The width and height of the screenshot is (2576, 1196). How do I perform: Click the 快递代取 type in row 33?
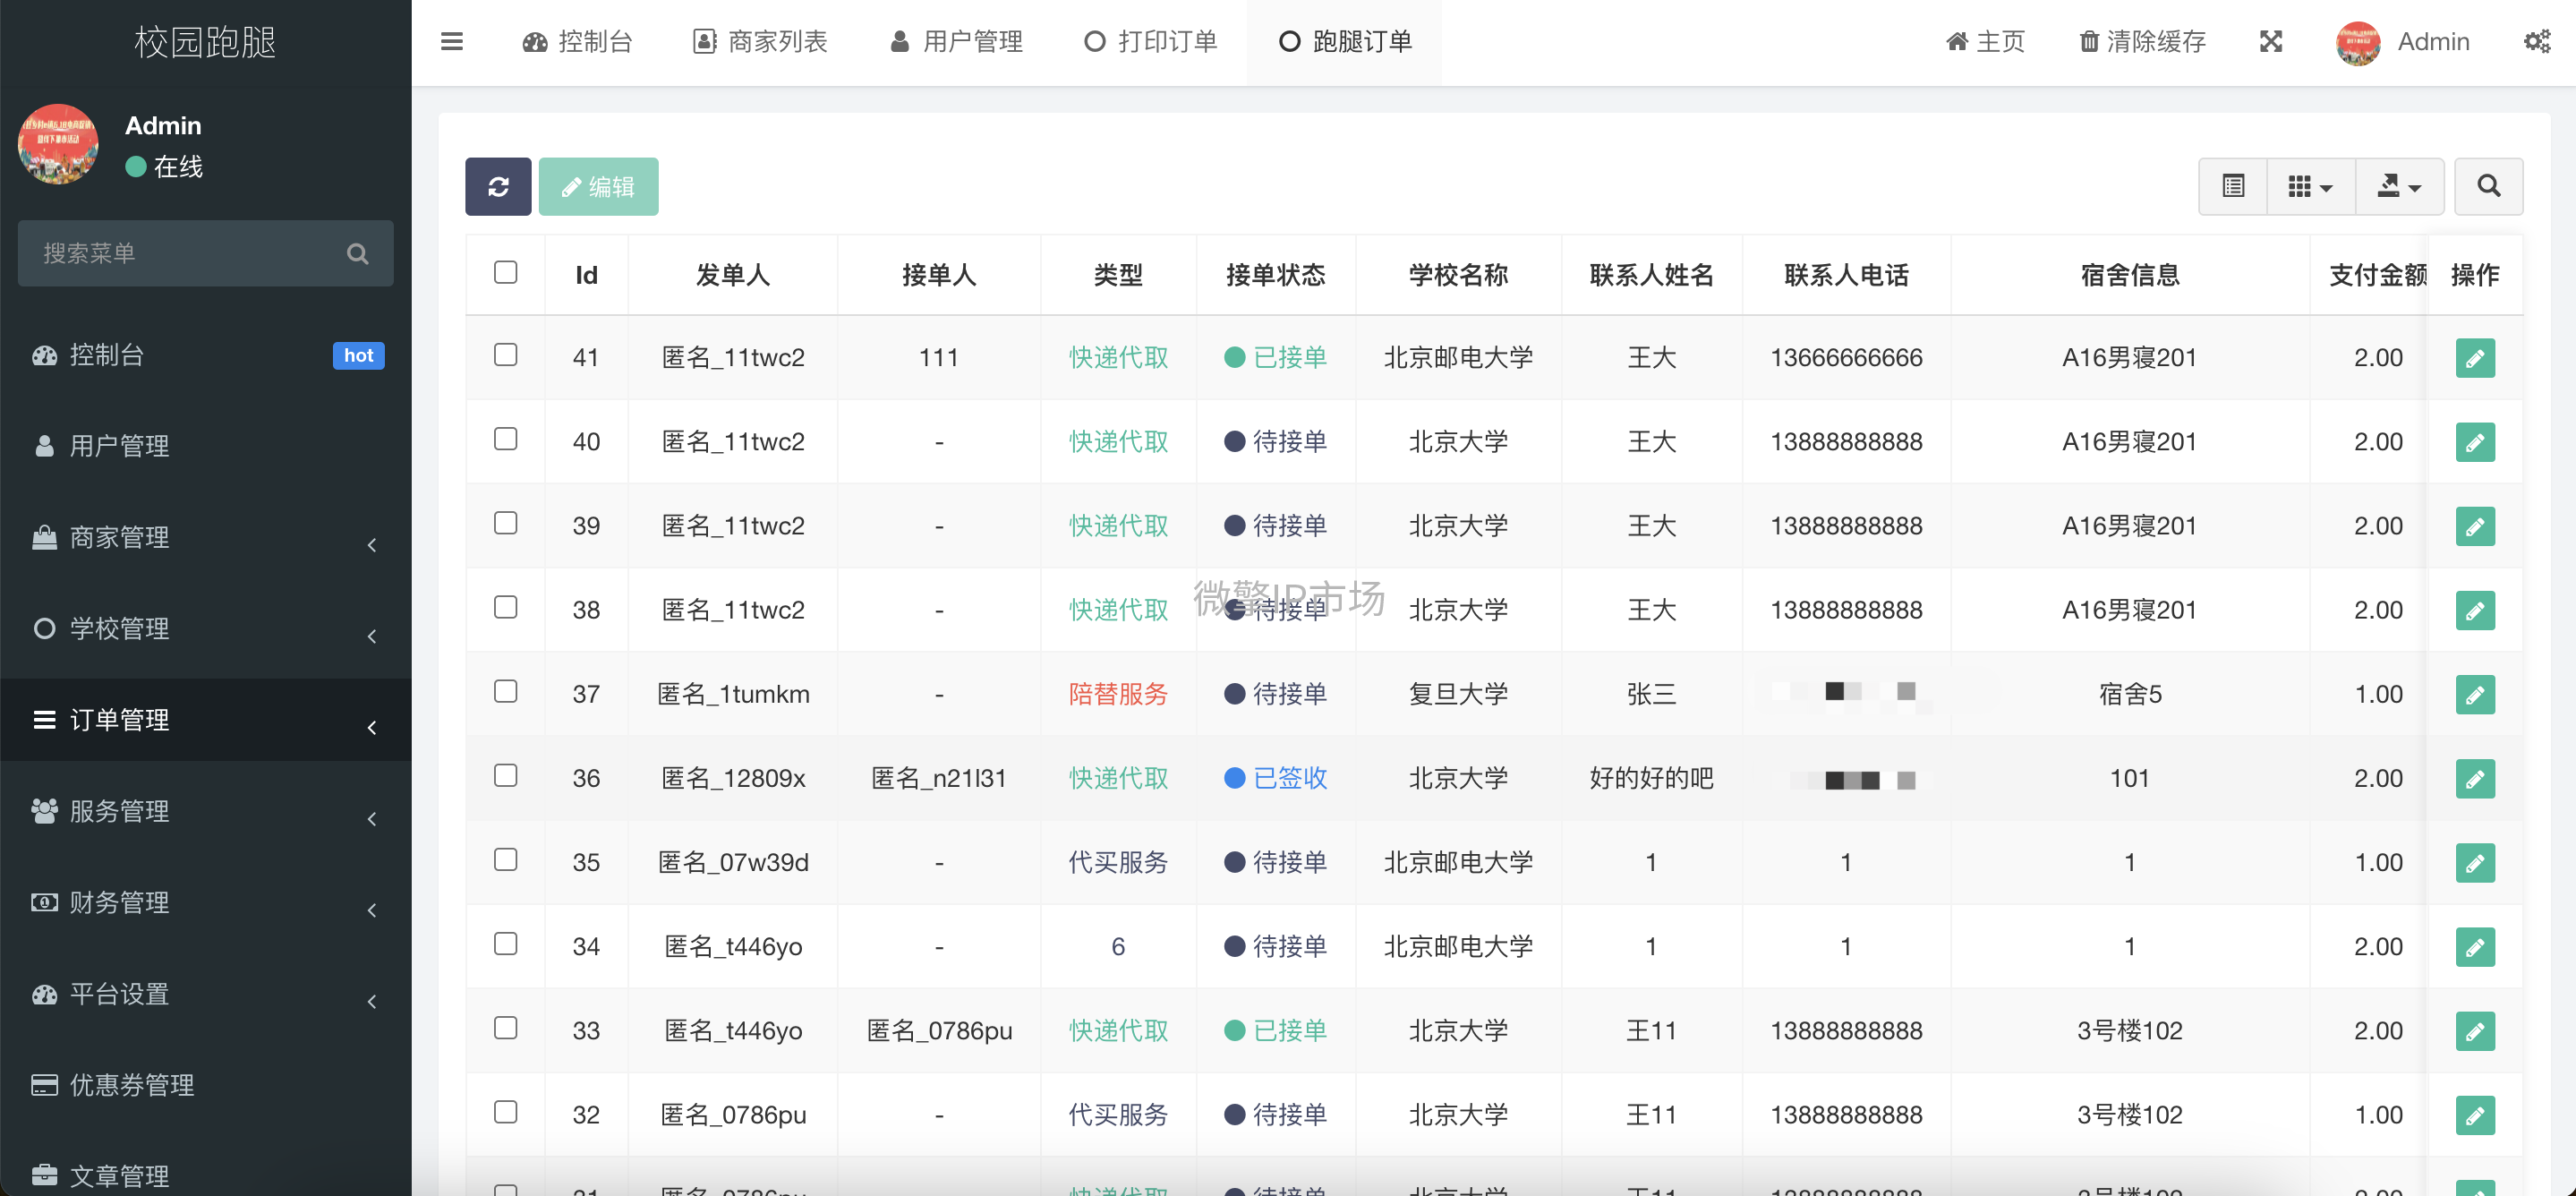tap(1118, 1030)
